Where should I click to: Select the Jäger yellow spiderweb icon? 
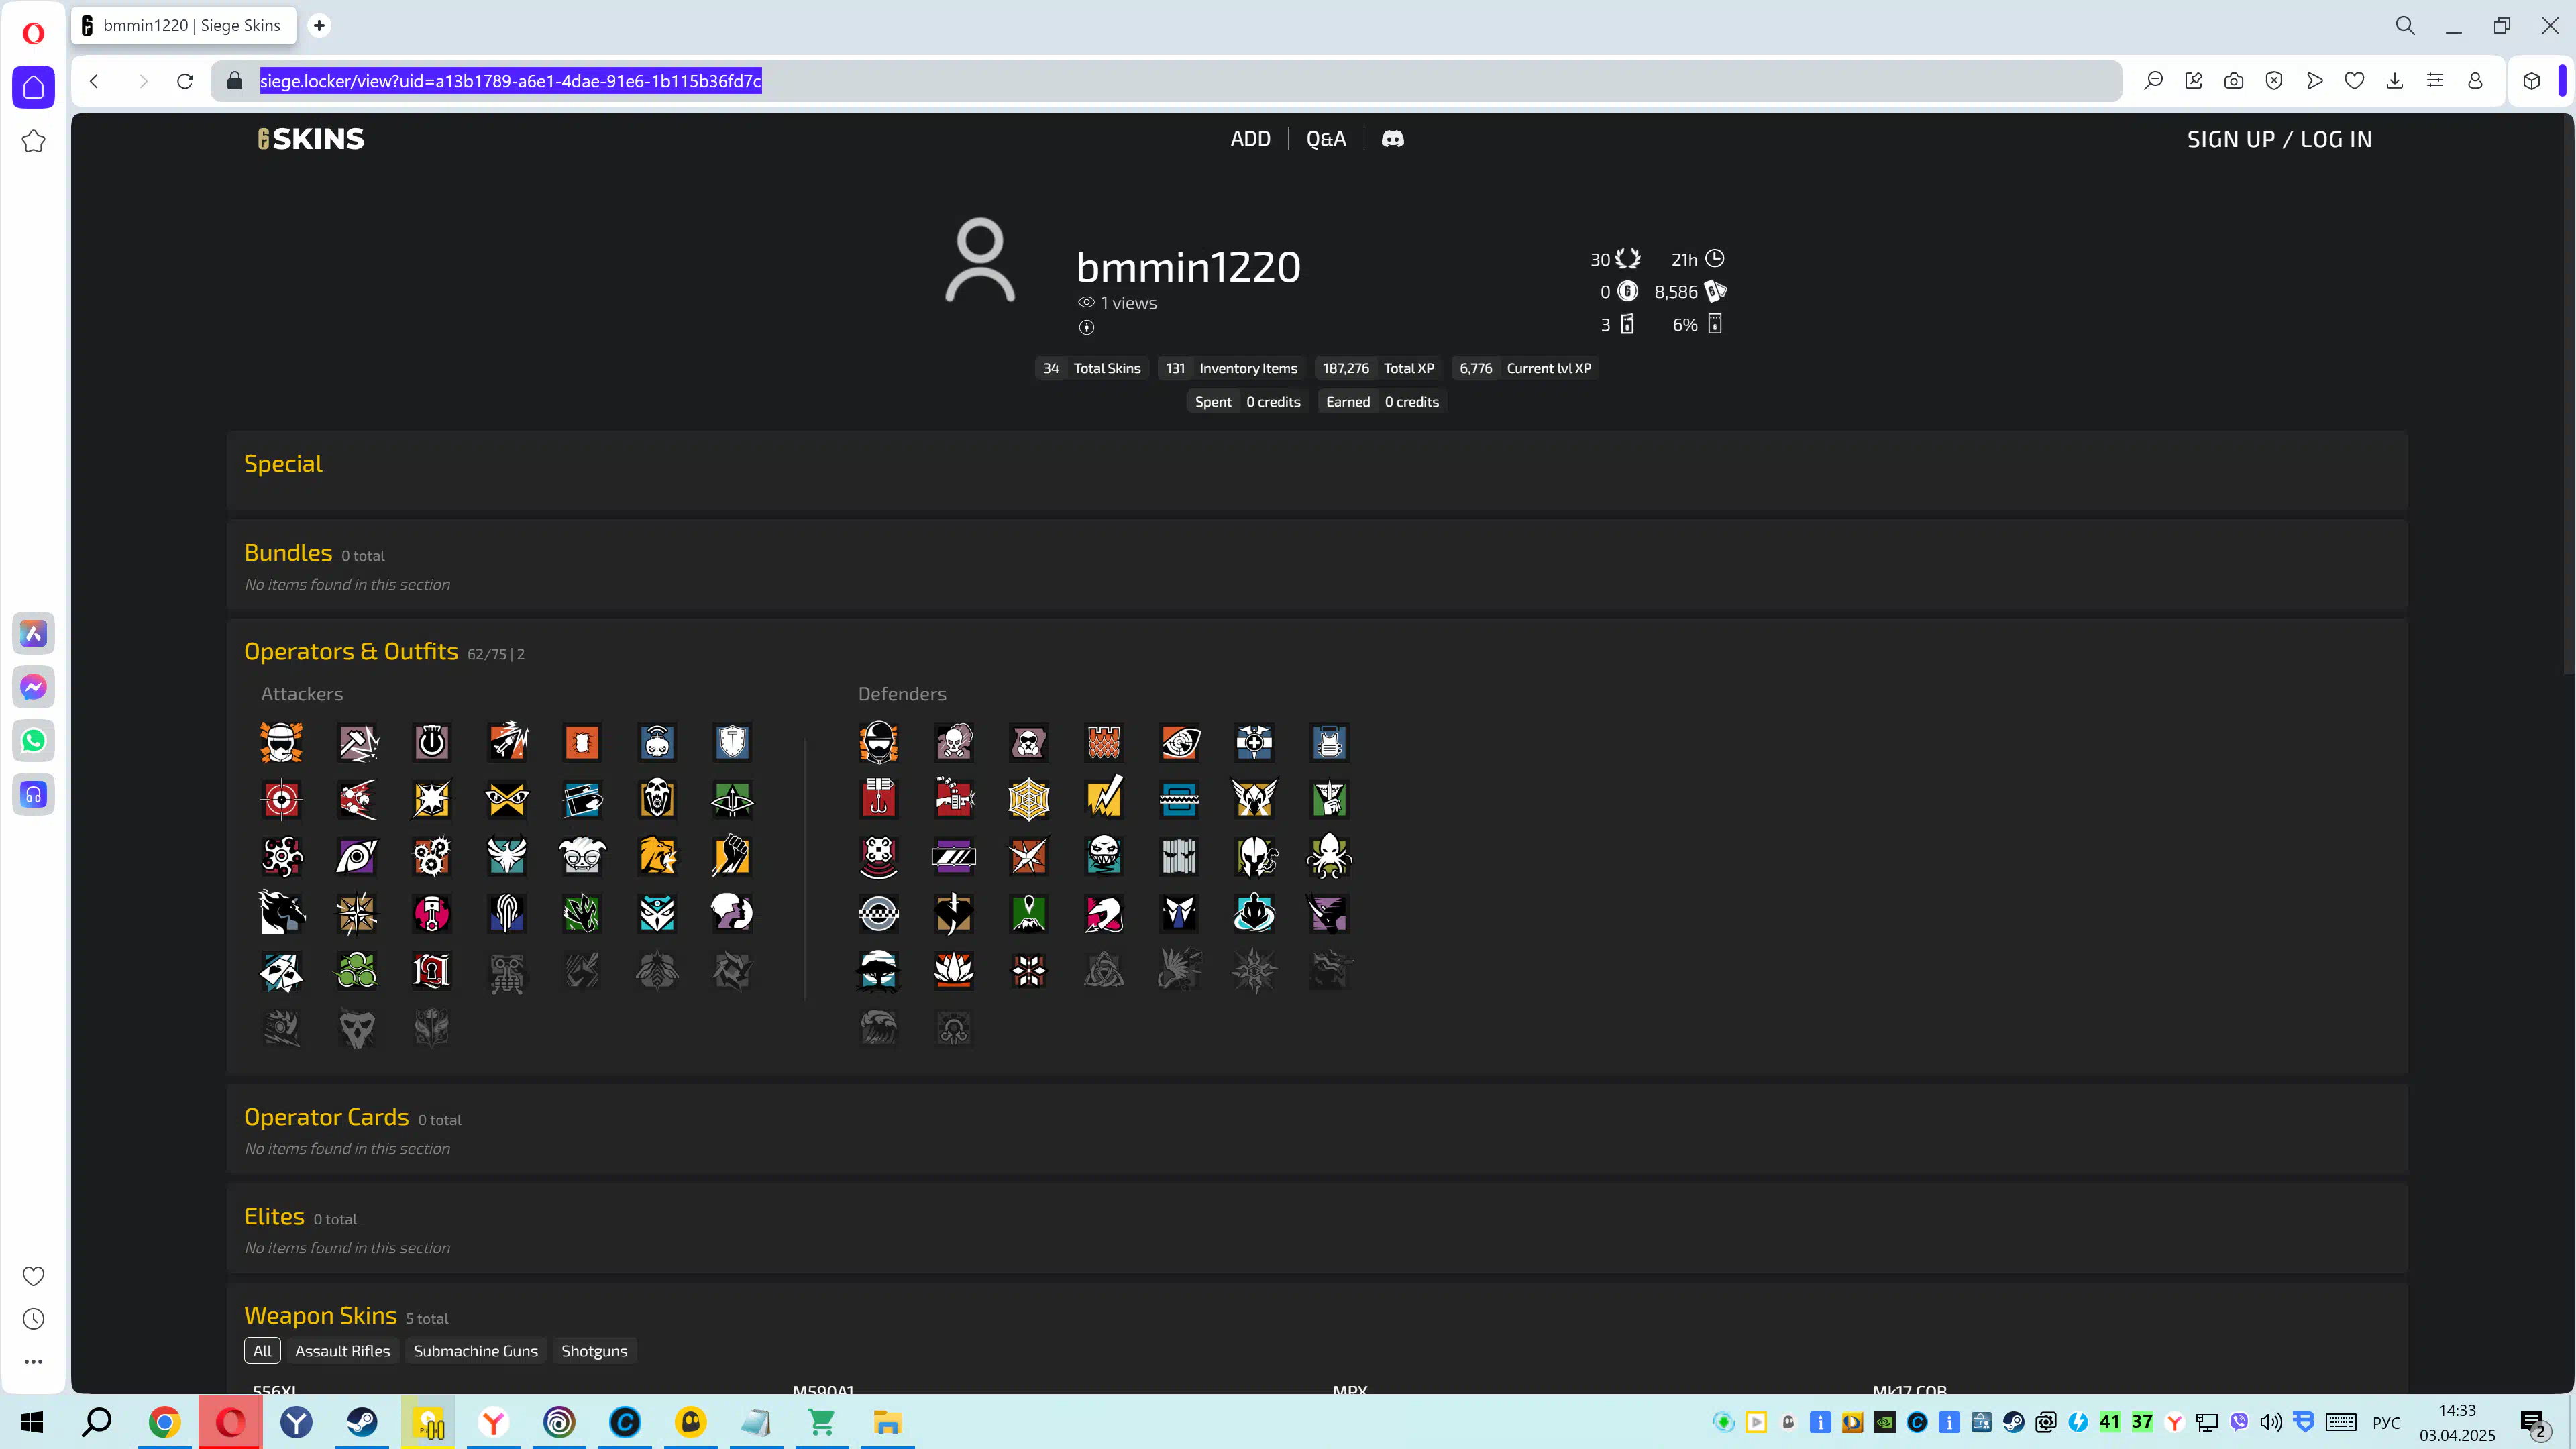click(x=1029, y=799)
